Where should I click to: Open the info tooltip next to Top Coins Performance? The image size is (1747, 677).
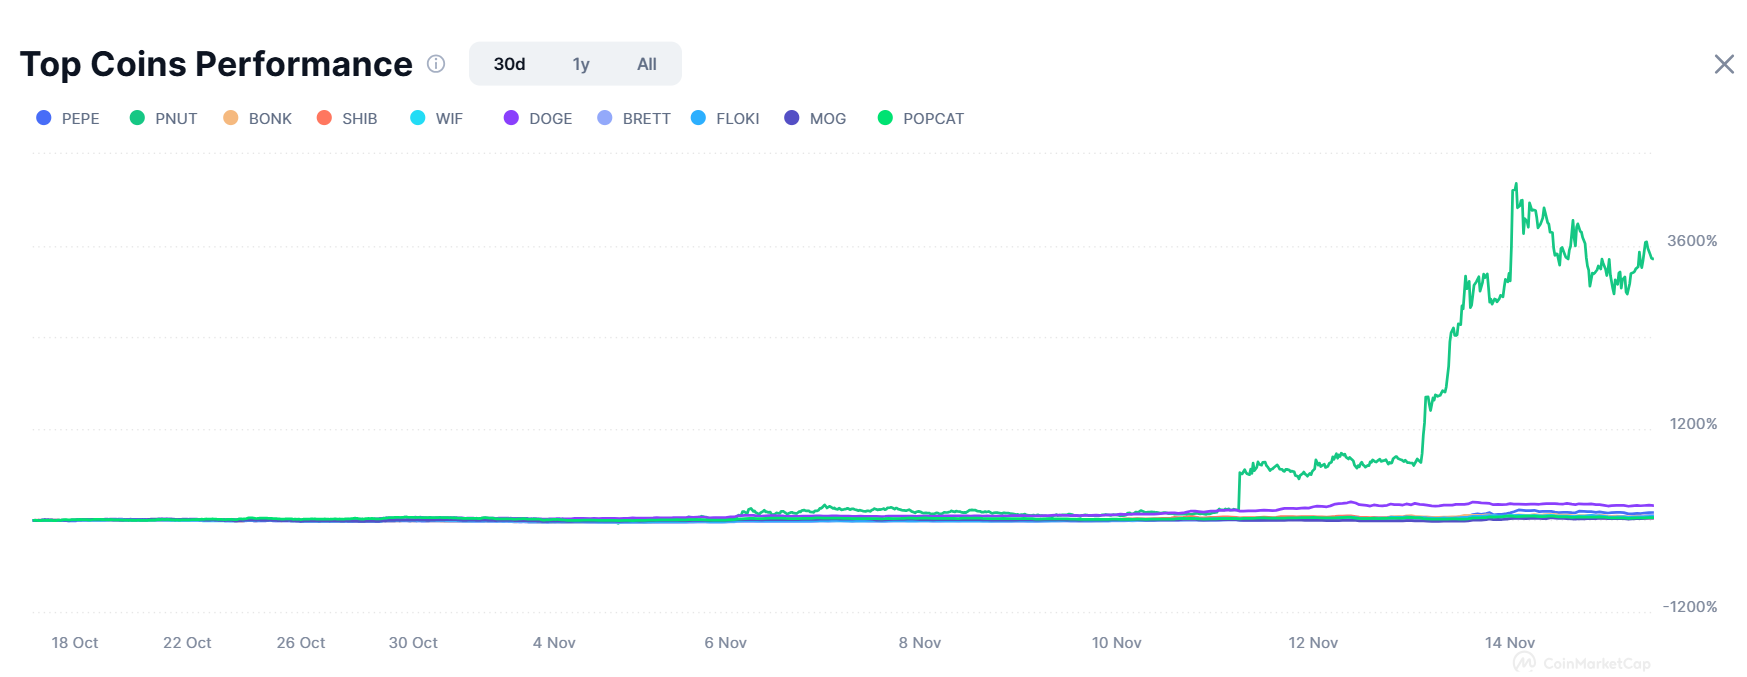pyautogui.click(x=436, y=64)
